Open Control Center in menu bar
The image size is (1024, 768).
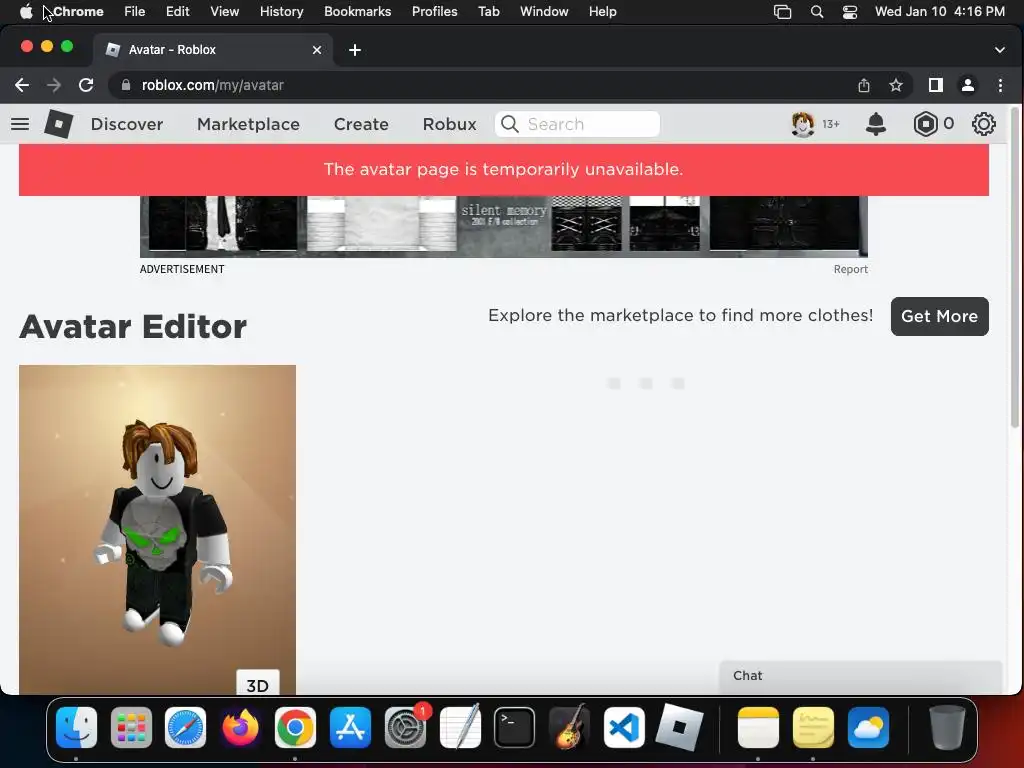click(850, 12)
